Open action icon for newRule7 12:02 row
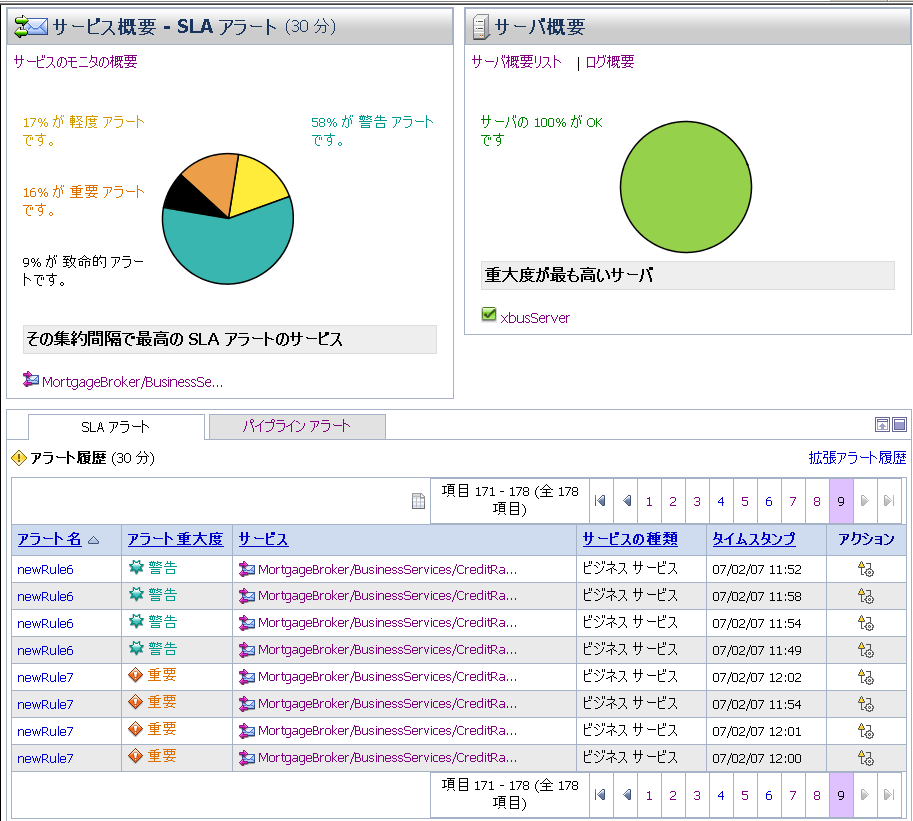Image resolution: width=913 pixels, height=821 pixels. tap(866, 677)
